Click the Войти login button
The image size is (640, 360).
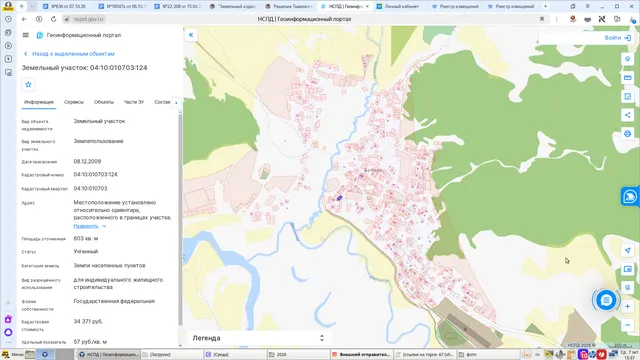click(x=617, y=38)
